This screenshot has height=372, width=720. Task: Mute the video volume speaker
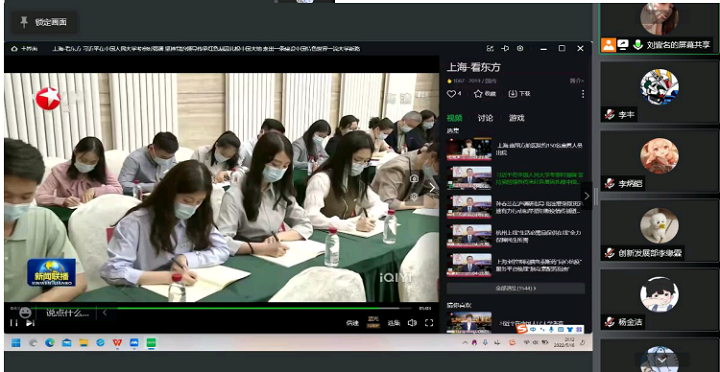pyautogui.click(x=412, y=323)
